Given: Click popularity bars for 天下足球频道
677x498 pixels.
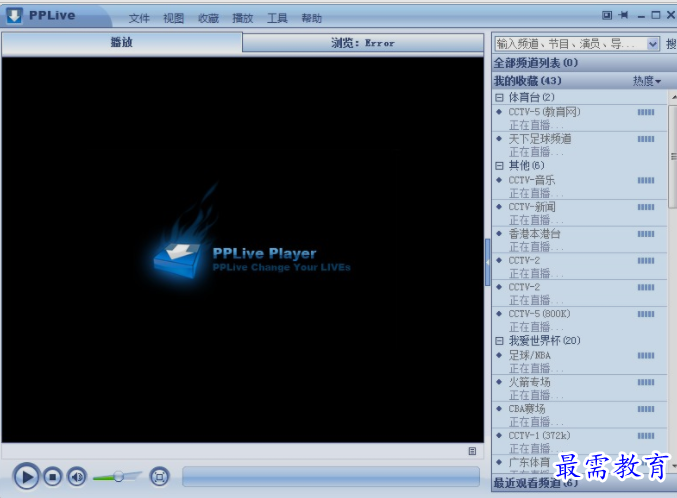Looking at the screenshot, I should (x=646, y=139).
